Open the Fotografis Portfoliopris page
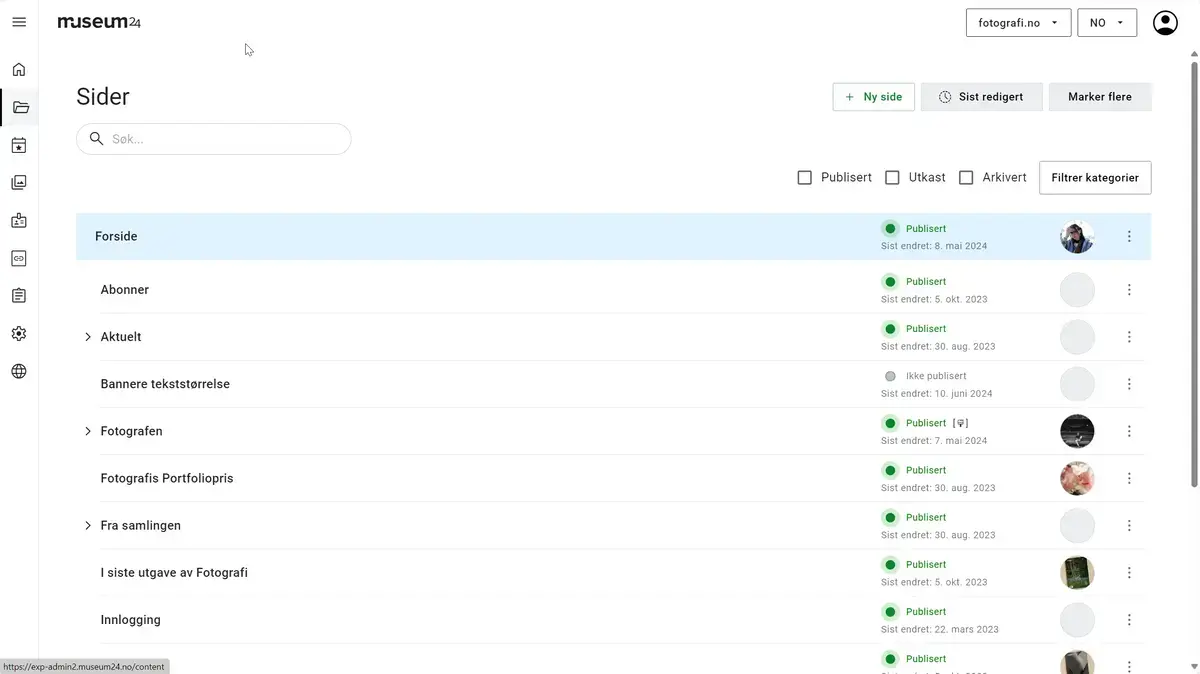The image size is (1200, 674). click(167, 479)
